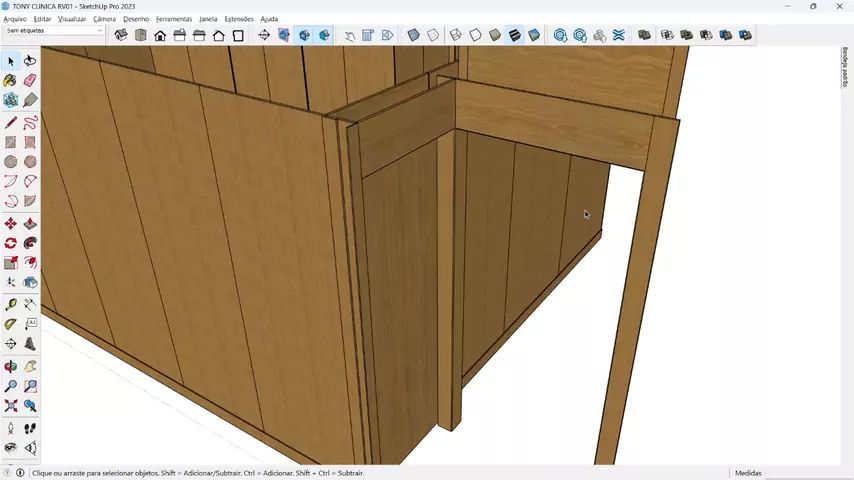This screenshot has height=480, width=854.
Task: Pick the Move tool
Action: pos(11,223)
